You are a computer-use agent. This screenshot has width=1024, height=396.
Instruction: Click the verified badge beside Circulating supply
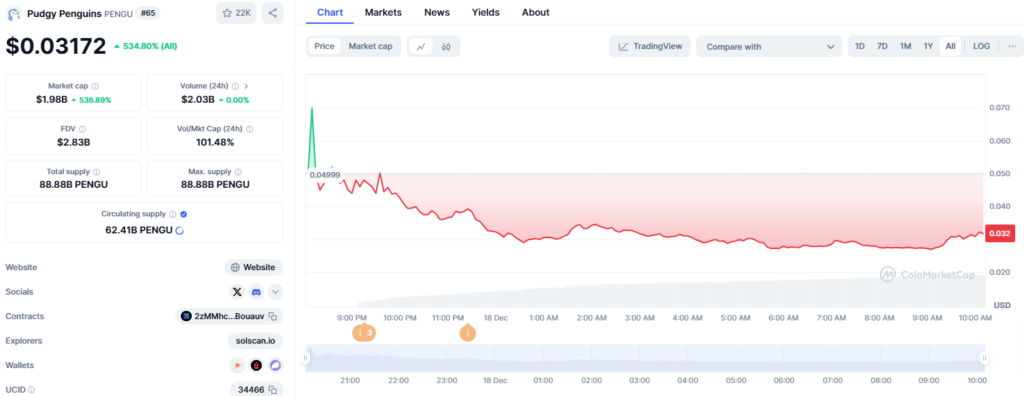[184, 214]
